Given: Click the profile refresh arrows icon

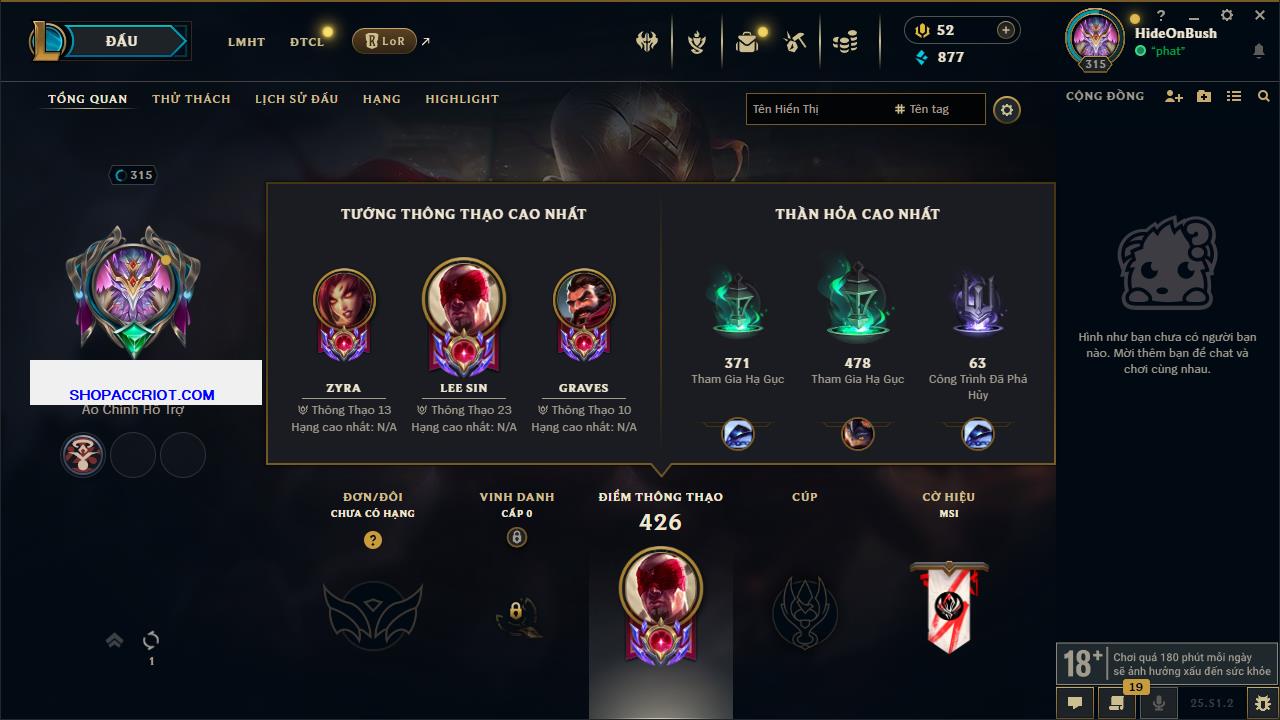Looking at the screenshot, I should [x=152, y=640].
